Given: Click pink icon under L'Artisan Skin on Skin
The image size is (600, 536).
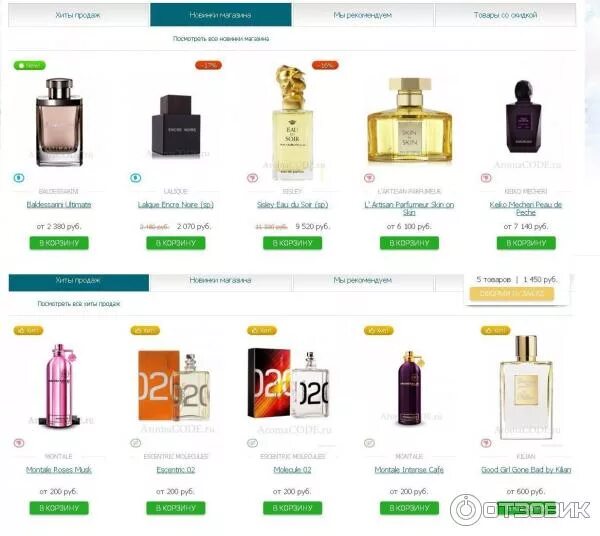Looking at the screenshot, I should tap(369, 178).
